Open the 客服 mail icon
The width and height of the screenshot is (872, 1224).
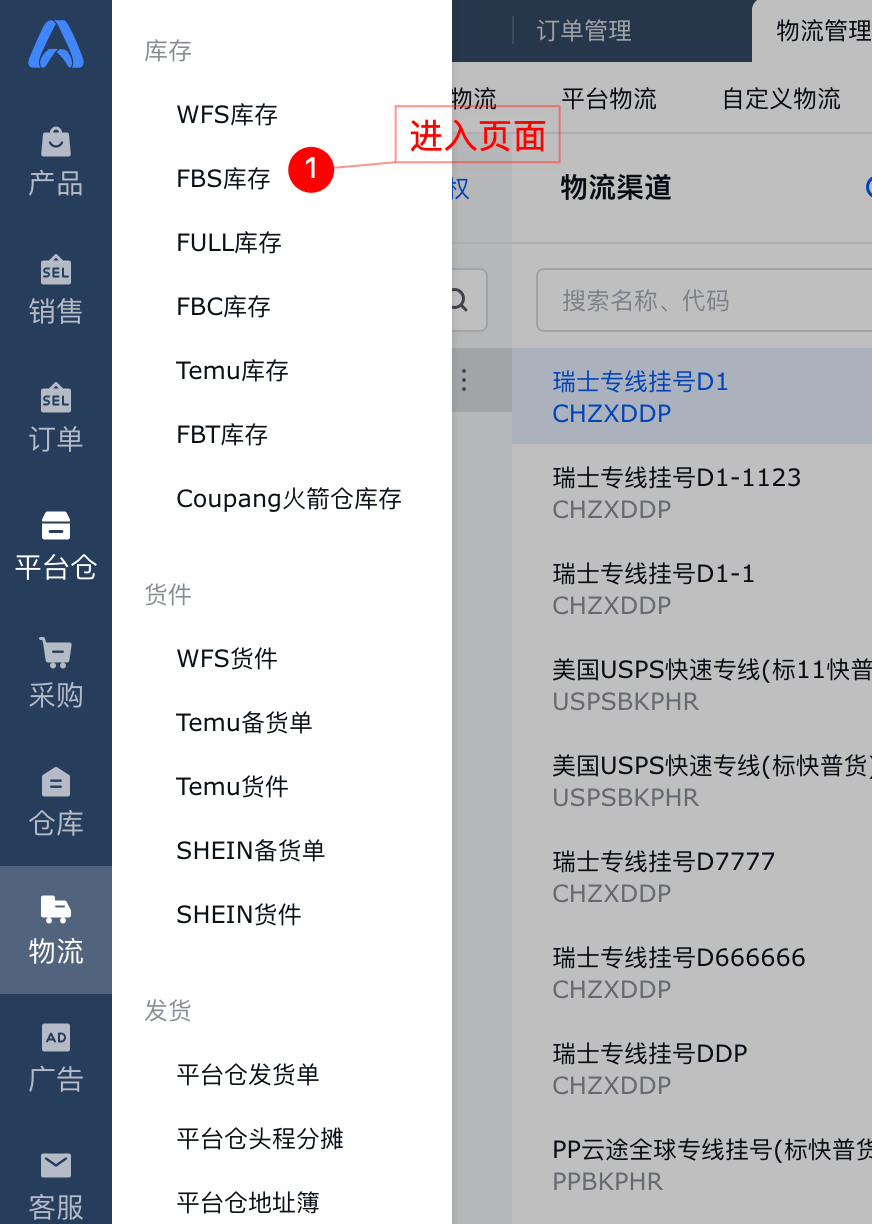(56, 1165)
